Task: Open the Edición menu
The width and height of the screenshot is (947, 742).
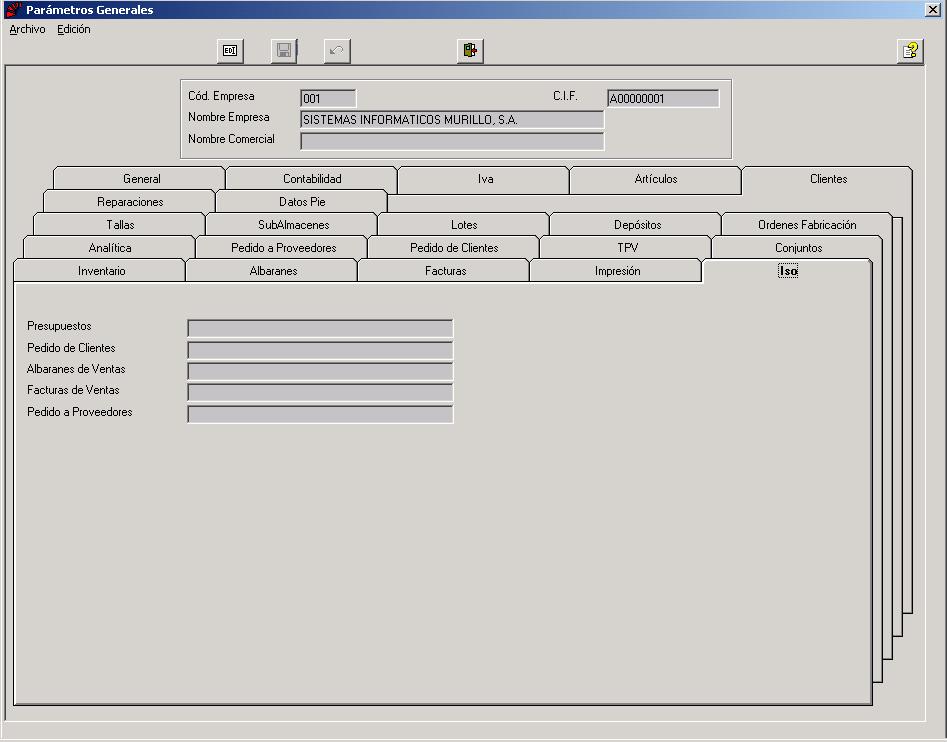Action: click(x=74, y=29)
